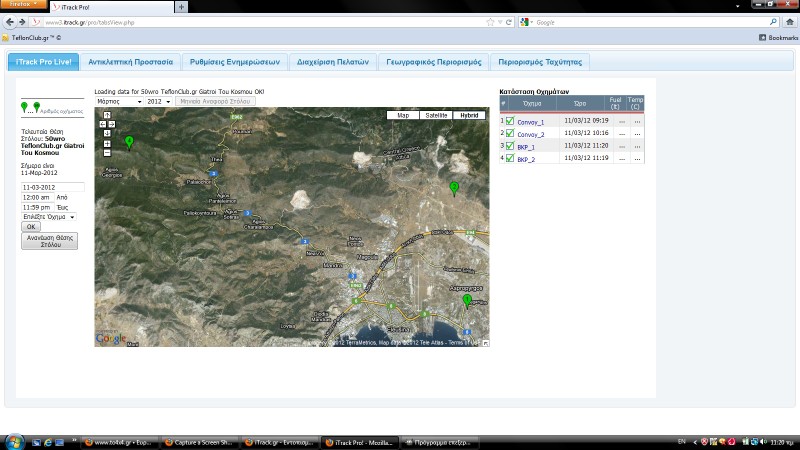This screenshot has width=800, height=450.
Task: Click green map marker number 1 near Aspropyrgos
Action: click(467, 301)
